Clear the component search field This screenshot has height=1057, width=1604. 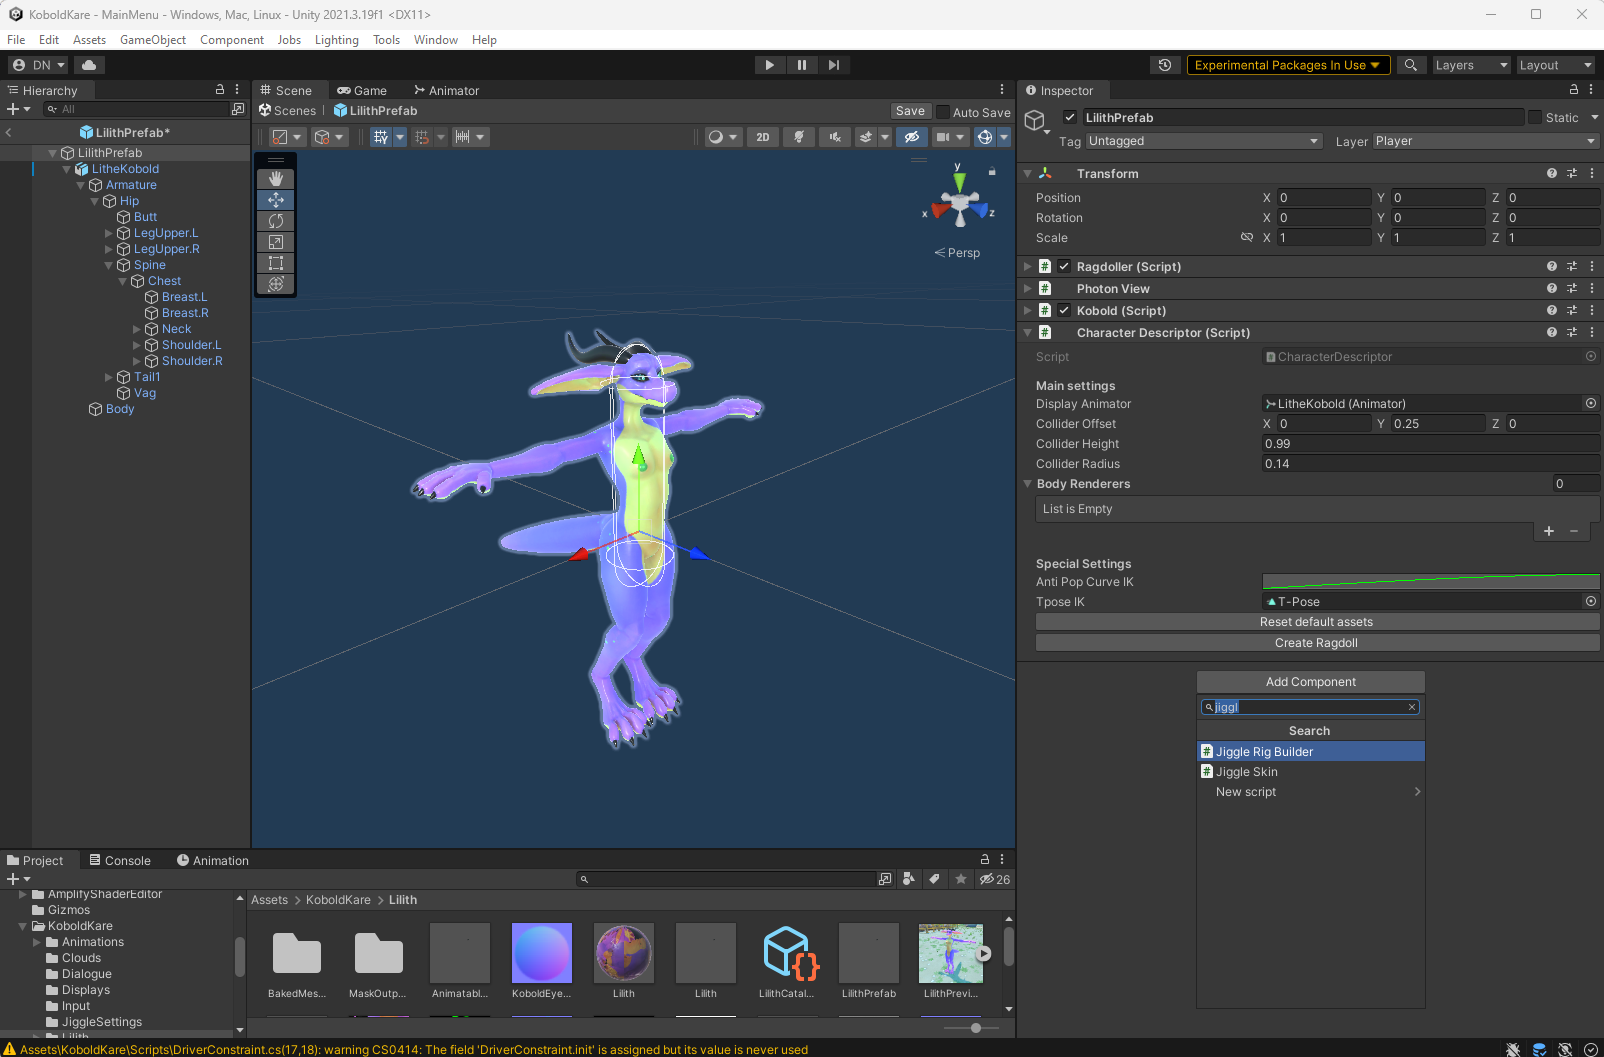click(1412, 707)
